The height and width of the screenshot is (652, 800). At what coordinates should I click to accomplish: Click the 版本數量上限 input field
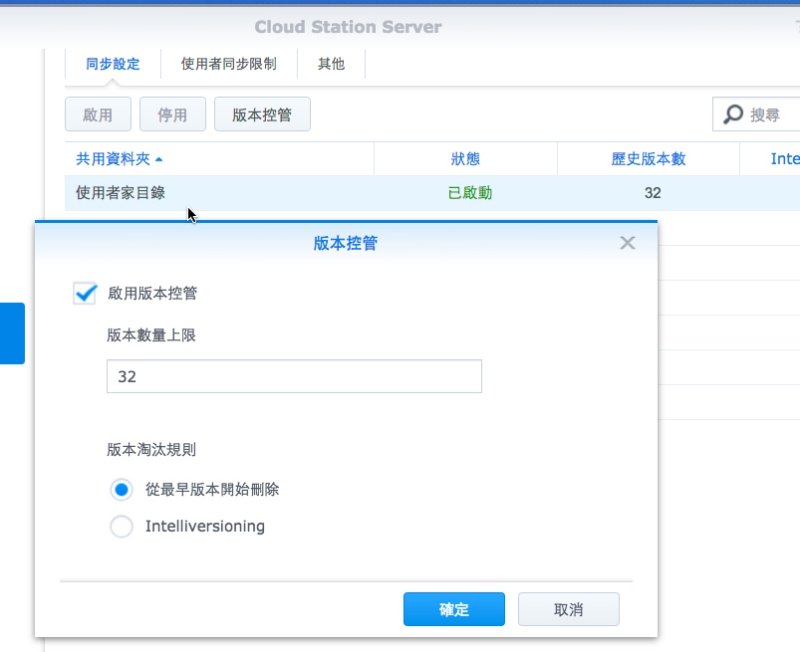pos(294,377)
